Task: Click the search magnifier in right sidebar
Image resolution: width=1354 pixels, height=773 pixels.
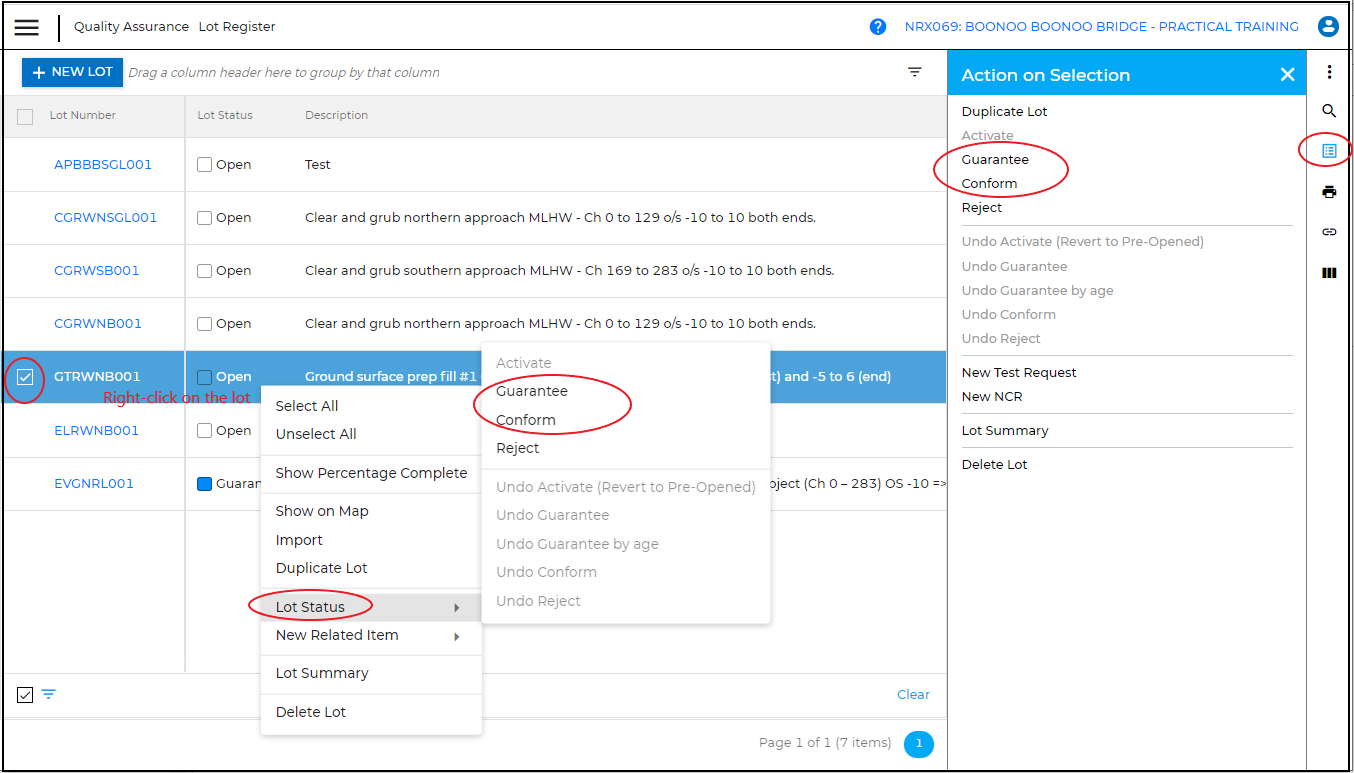Action: (1329, 111)
